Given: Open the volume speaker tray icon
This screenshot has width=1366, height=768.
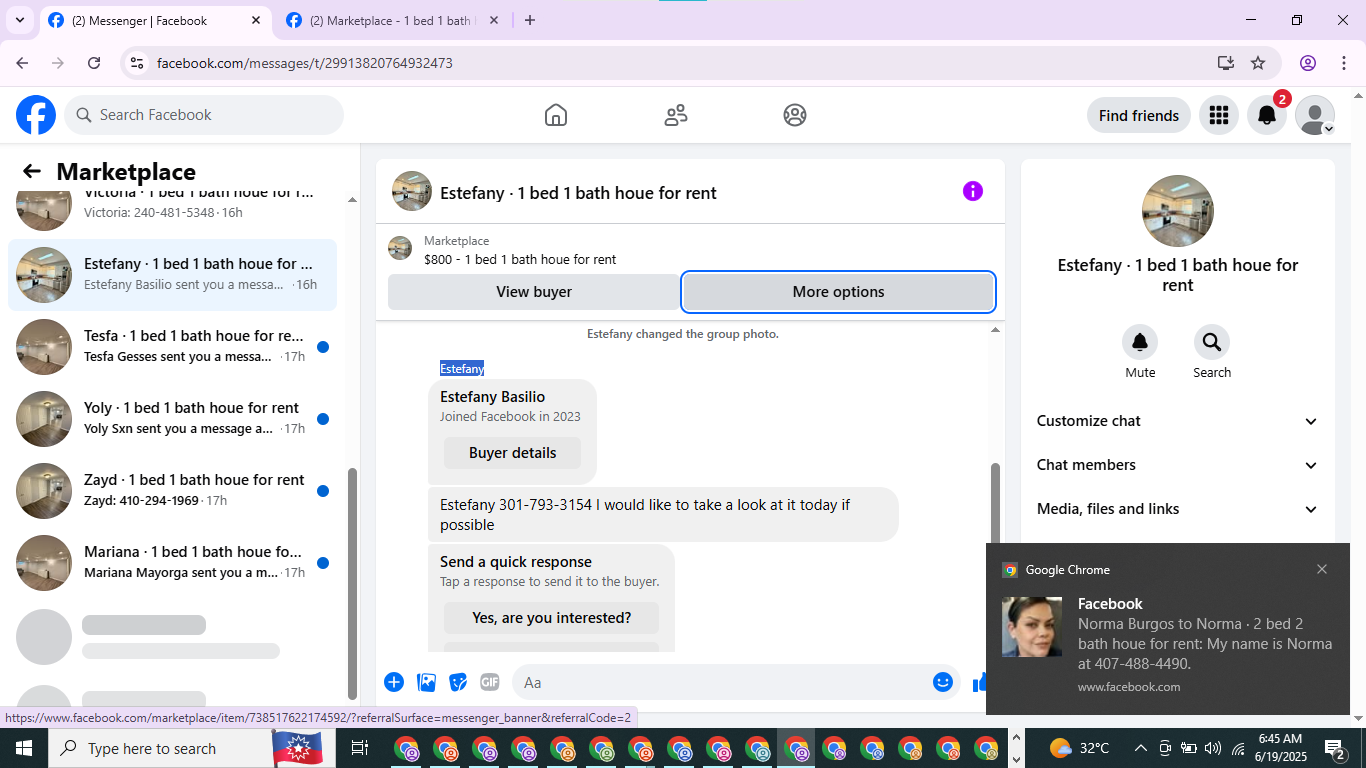Looking at the screenshot, I should point(1213,748).
